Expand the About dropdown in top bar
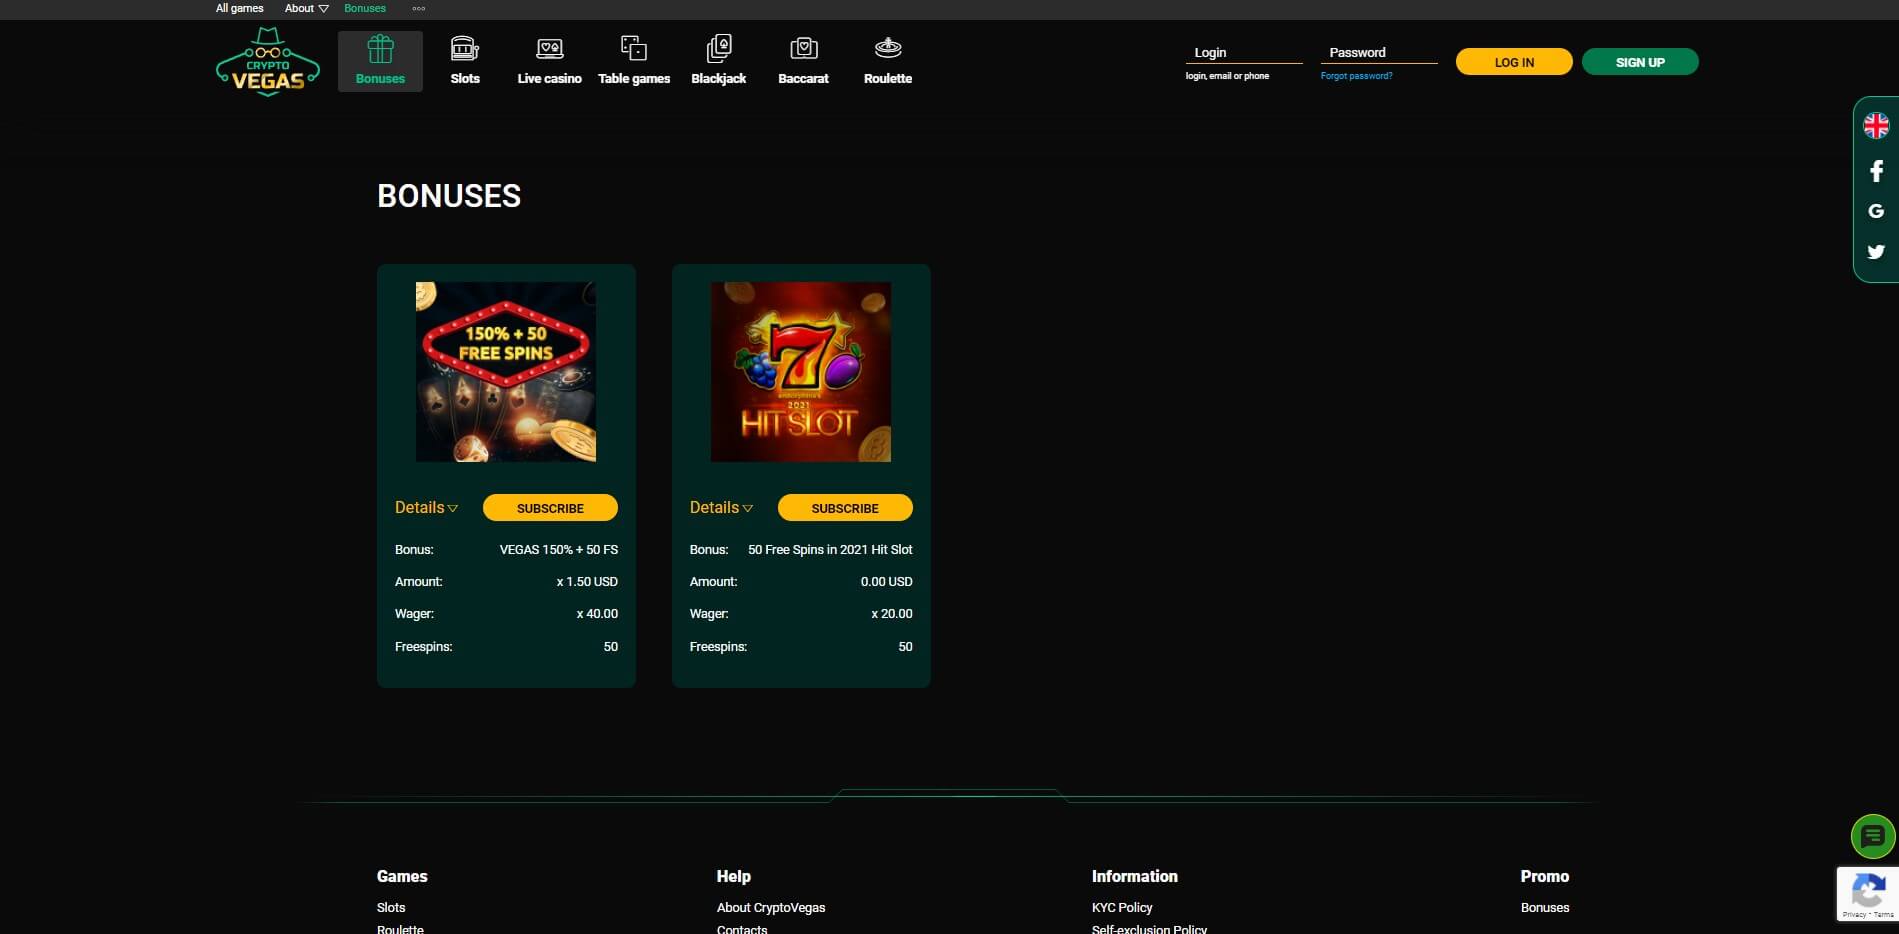The height and width of the screenshot is (934, 1899). (x=306, y=8)
